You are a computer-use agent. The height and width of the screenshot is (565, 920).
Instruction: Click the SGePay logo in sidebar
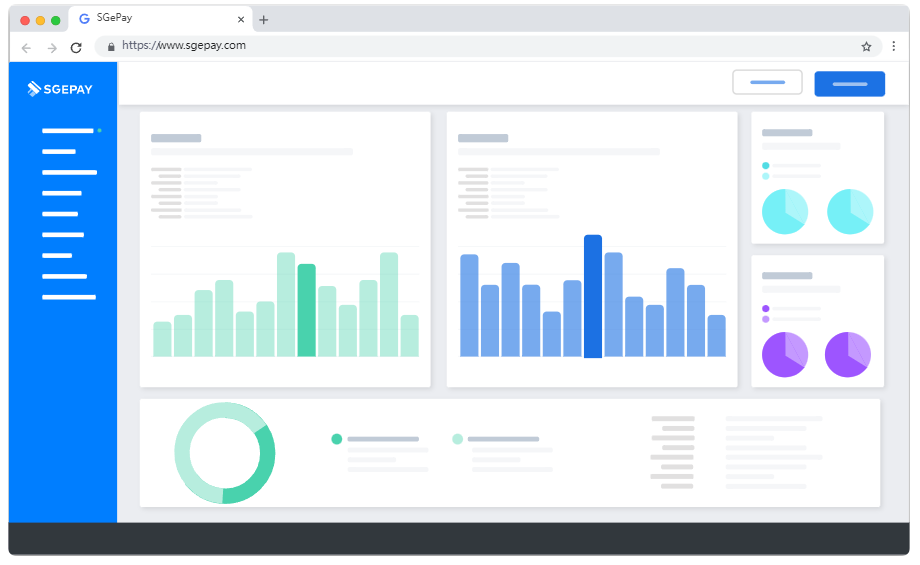click(60, 89)
